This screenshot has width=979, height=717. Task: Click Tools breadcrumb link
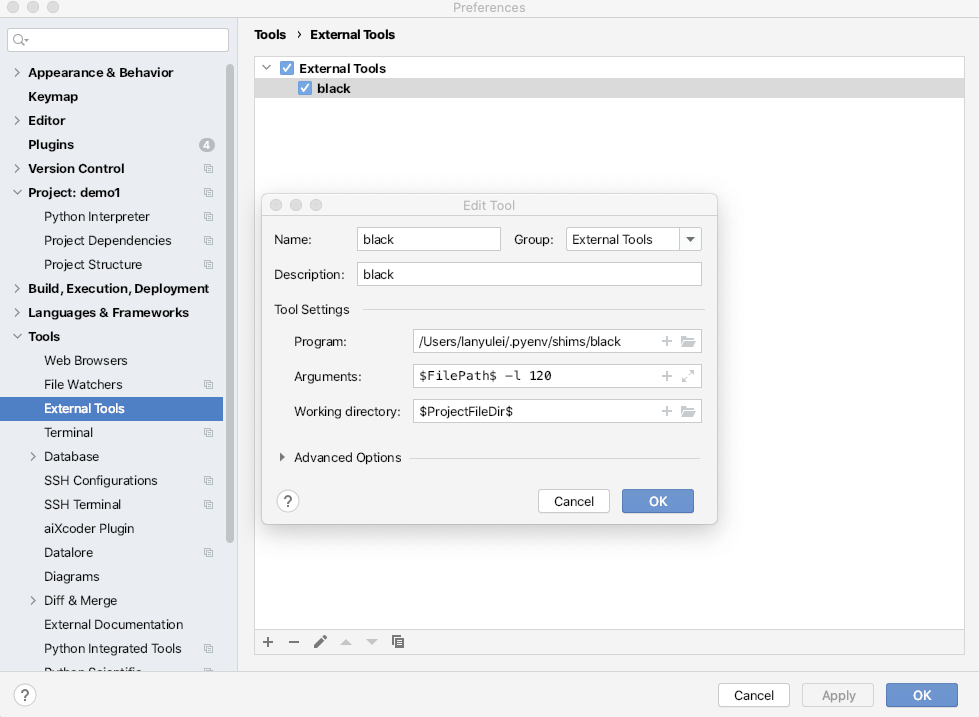click(270, 35)
